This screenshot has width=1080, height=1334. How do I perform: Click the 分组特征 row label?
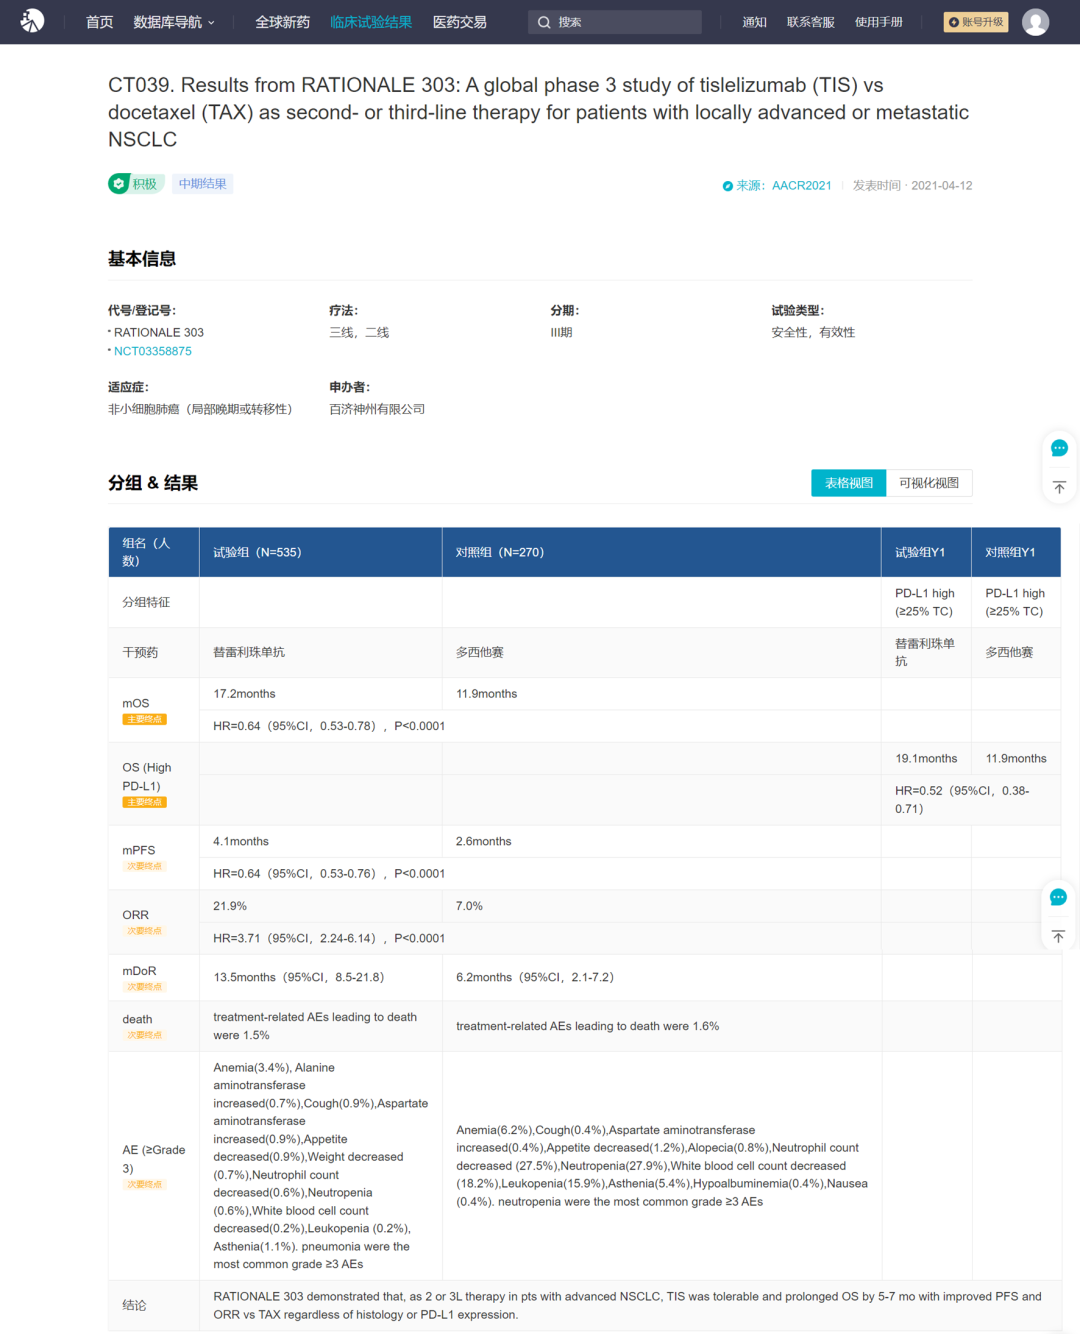click(146, 603)
